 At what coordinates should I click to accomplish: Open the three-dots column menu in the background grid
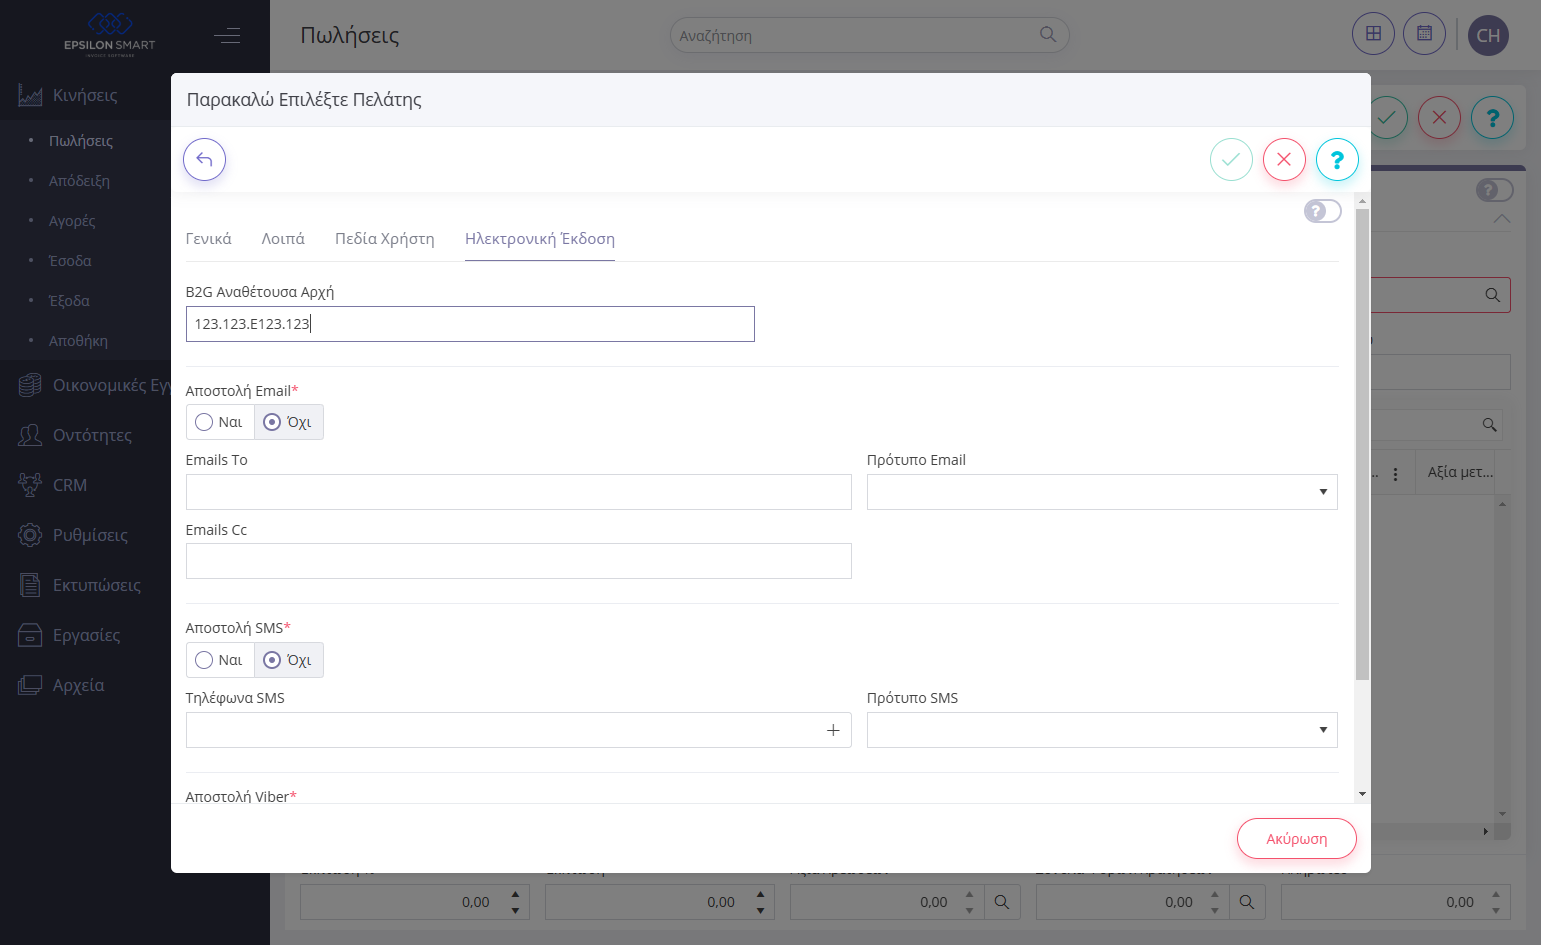[x=1395, y=473]
